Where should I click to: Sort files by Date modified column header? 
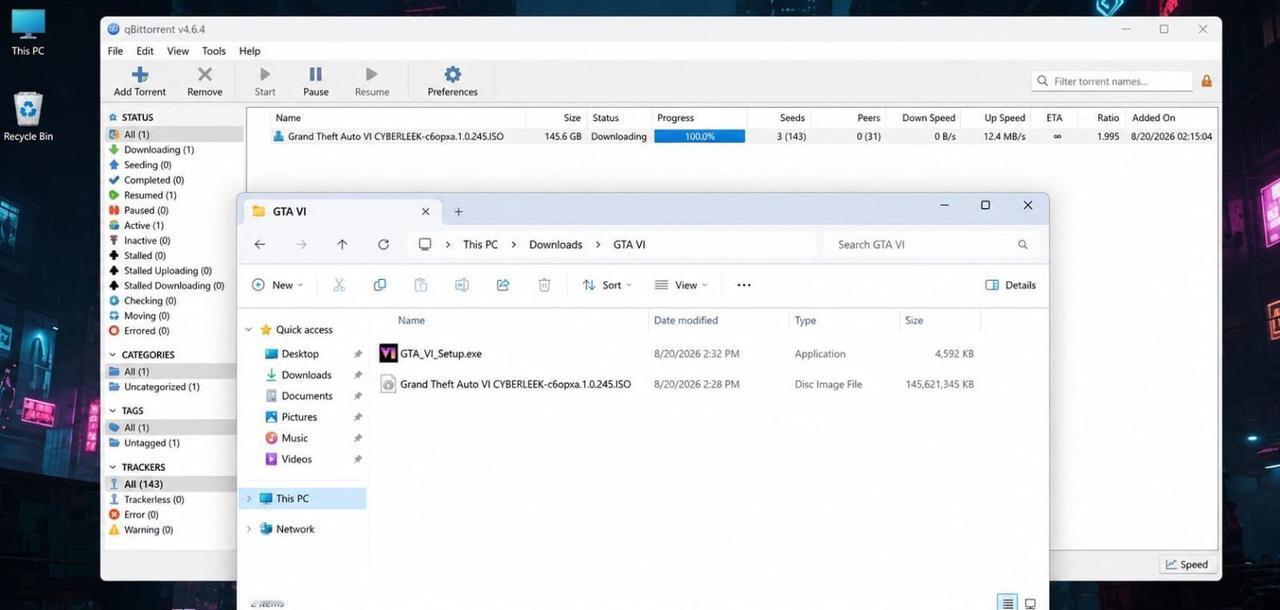click(x=717, y=320)
